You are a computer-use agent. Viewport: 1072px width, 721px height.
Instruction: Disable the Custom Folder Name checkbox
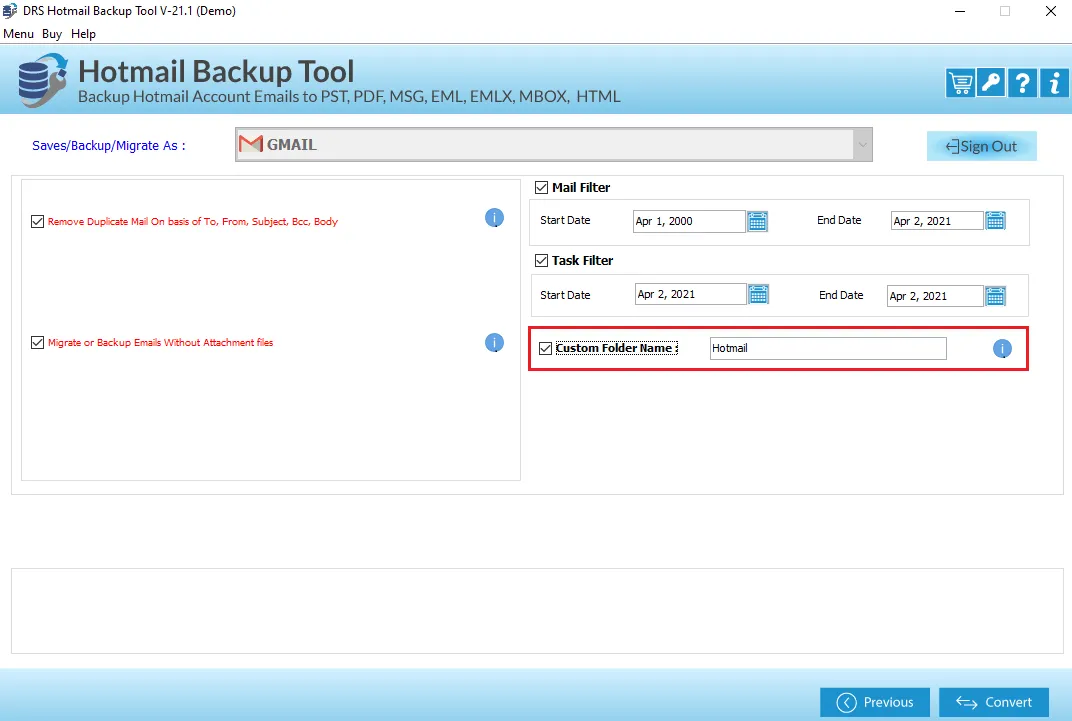[546, 349]
